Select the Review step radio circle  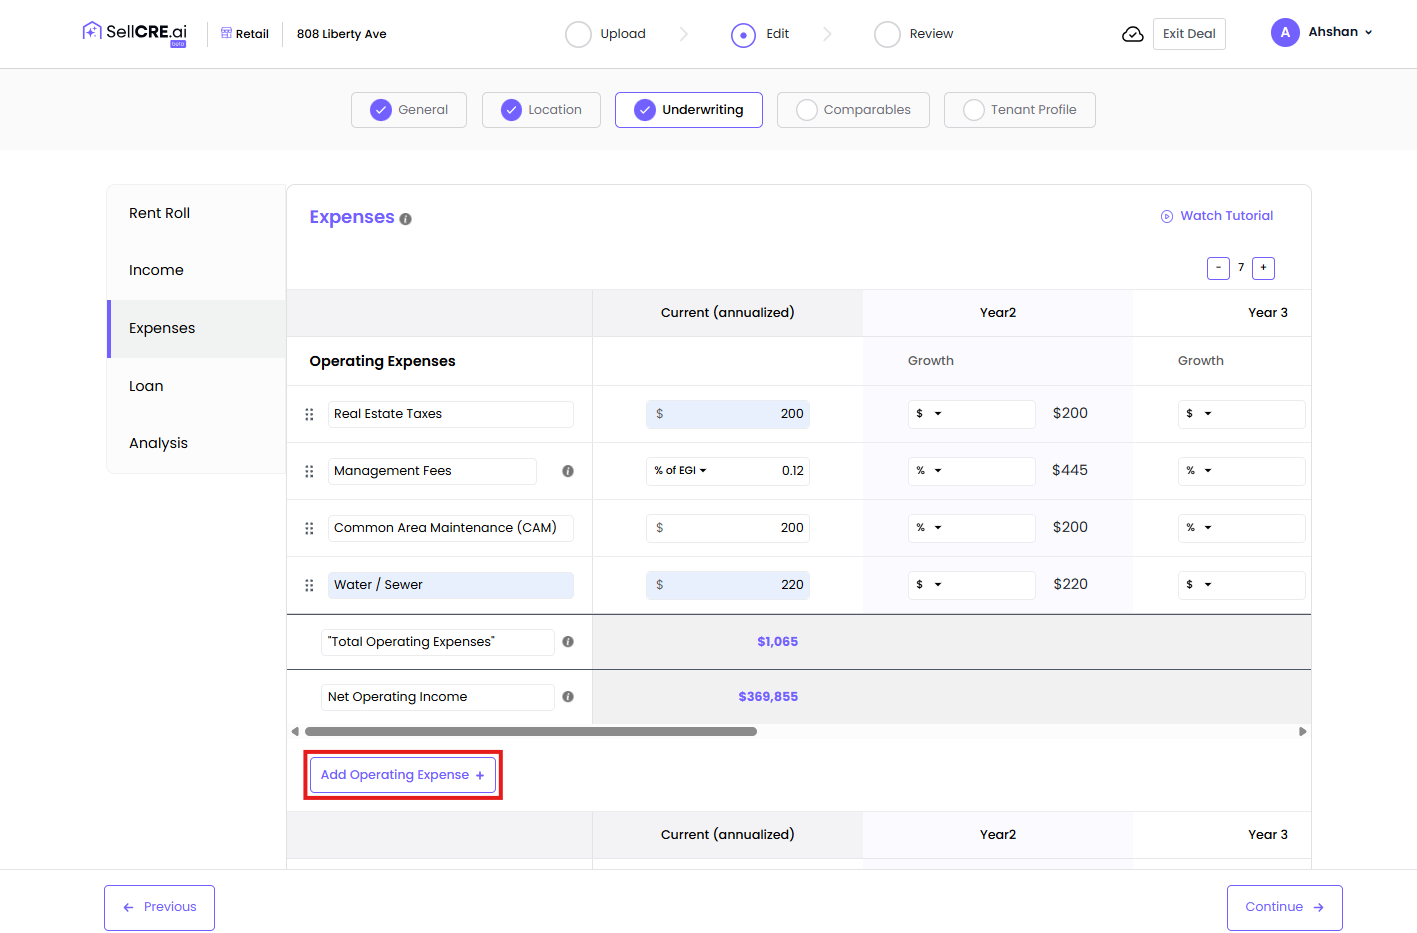pyautogui.click(x=887, y=35)
